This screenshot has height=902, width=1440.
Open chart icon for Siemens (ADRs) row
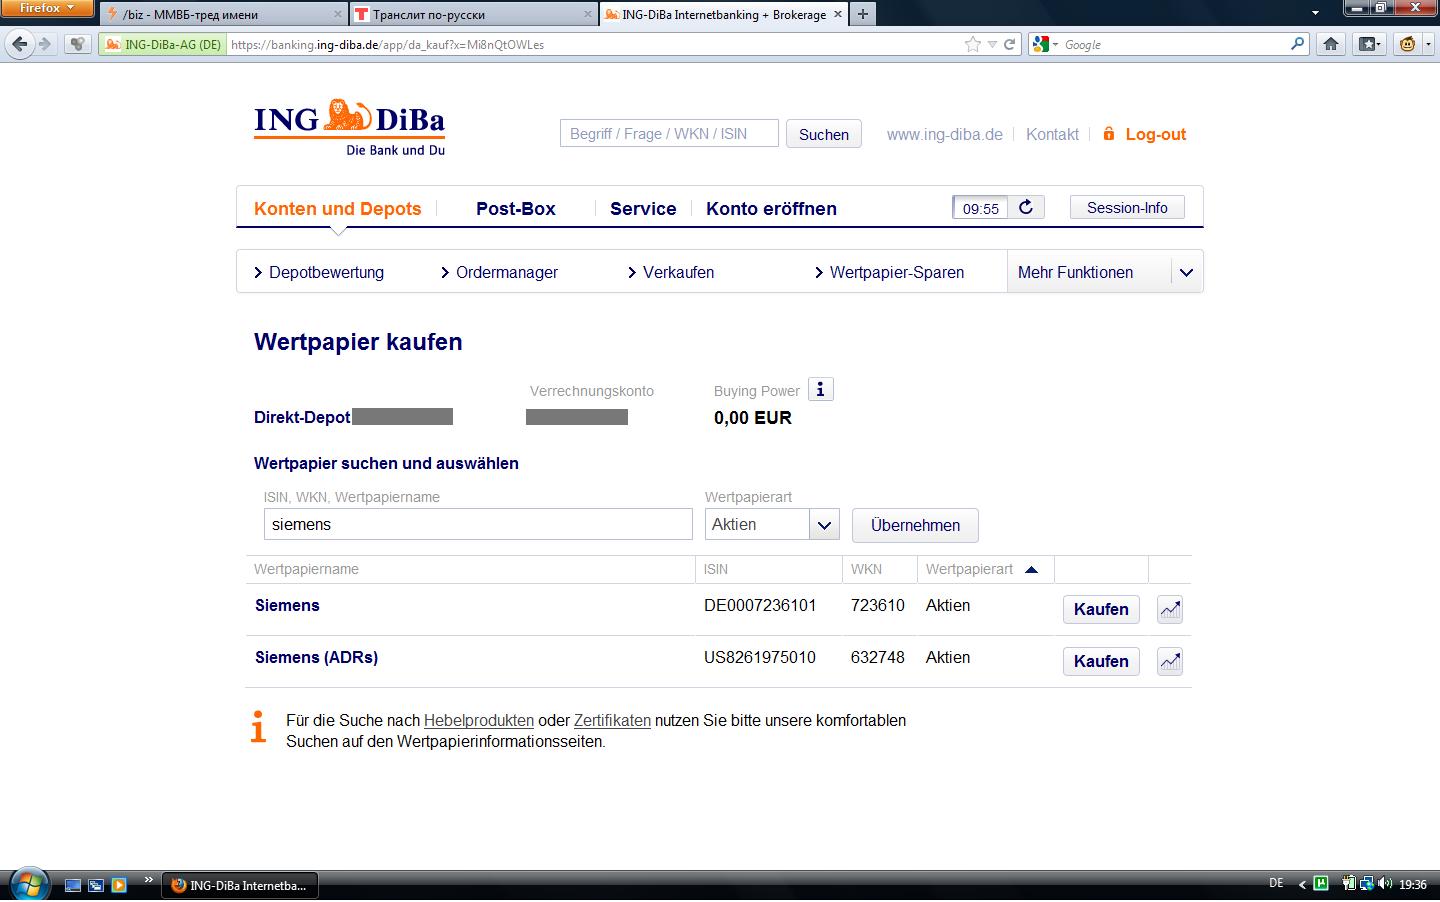pyautogui.click(x=1170, y=661)
